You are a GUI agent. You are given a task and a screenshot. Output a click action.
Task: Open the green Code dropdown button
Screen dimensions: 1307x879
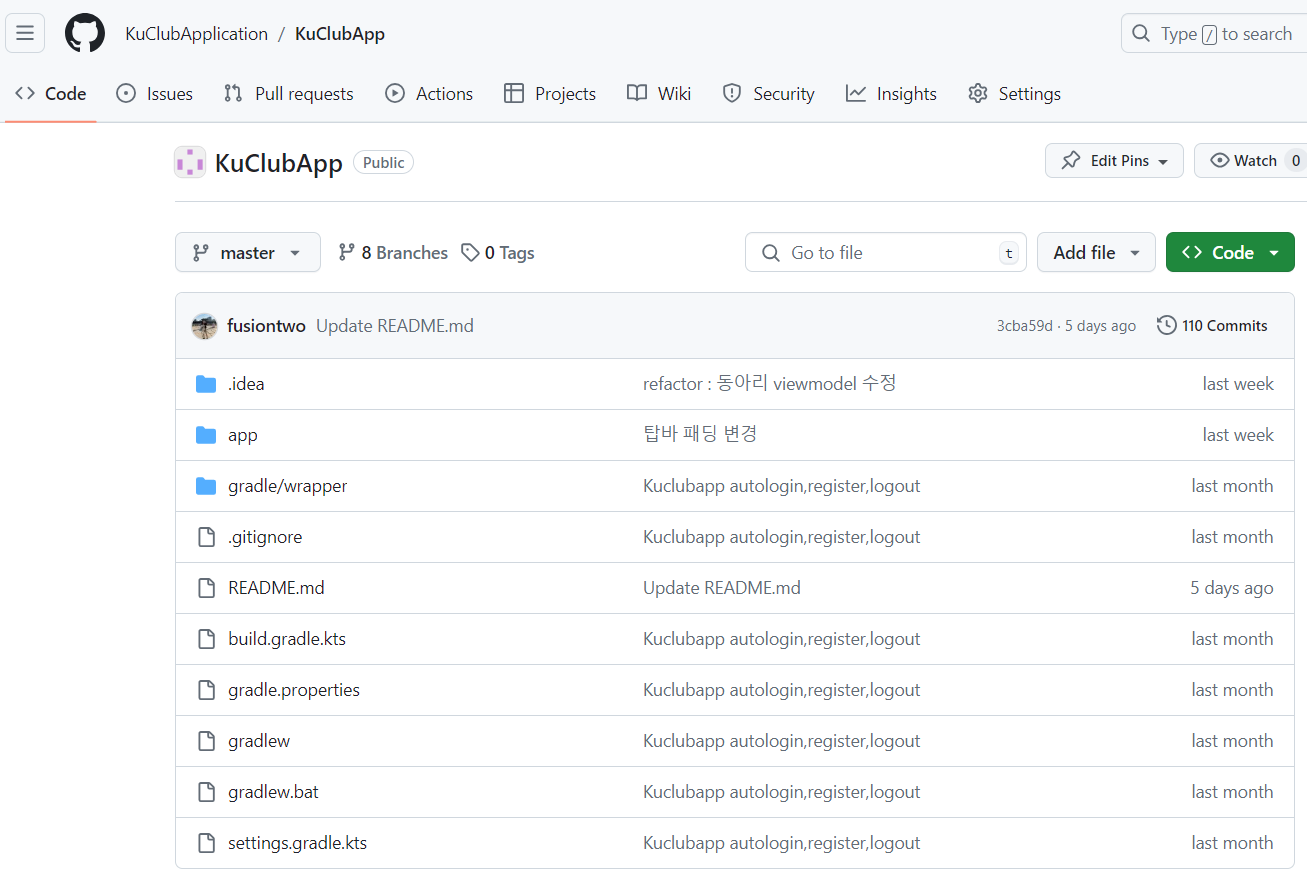point(1230,253)
